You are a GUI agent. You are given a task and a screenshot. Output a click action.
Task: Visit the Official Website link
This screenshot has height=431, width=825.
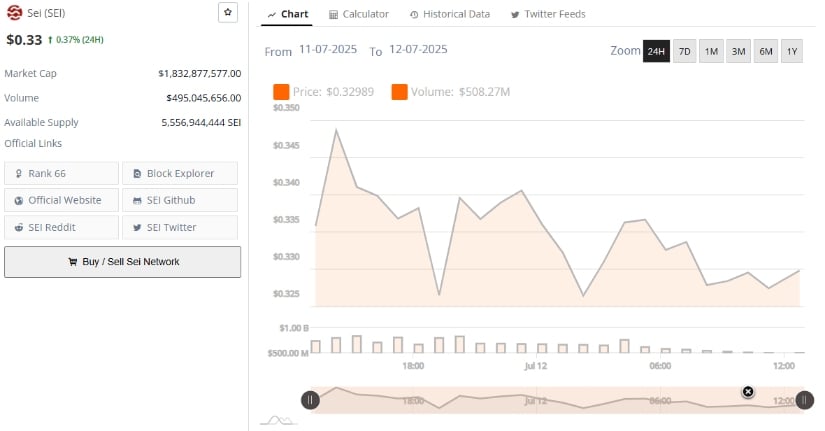pos(62,200)
